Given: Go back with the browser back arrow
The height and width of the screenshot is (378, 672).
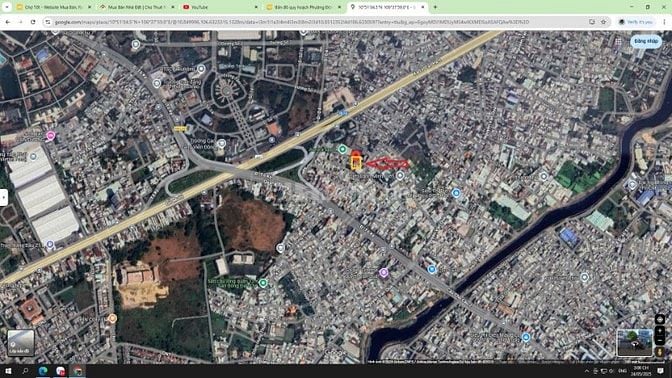Looking at the screenshot, I should coord(8,22).
